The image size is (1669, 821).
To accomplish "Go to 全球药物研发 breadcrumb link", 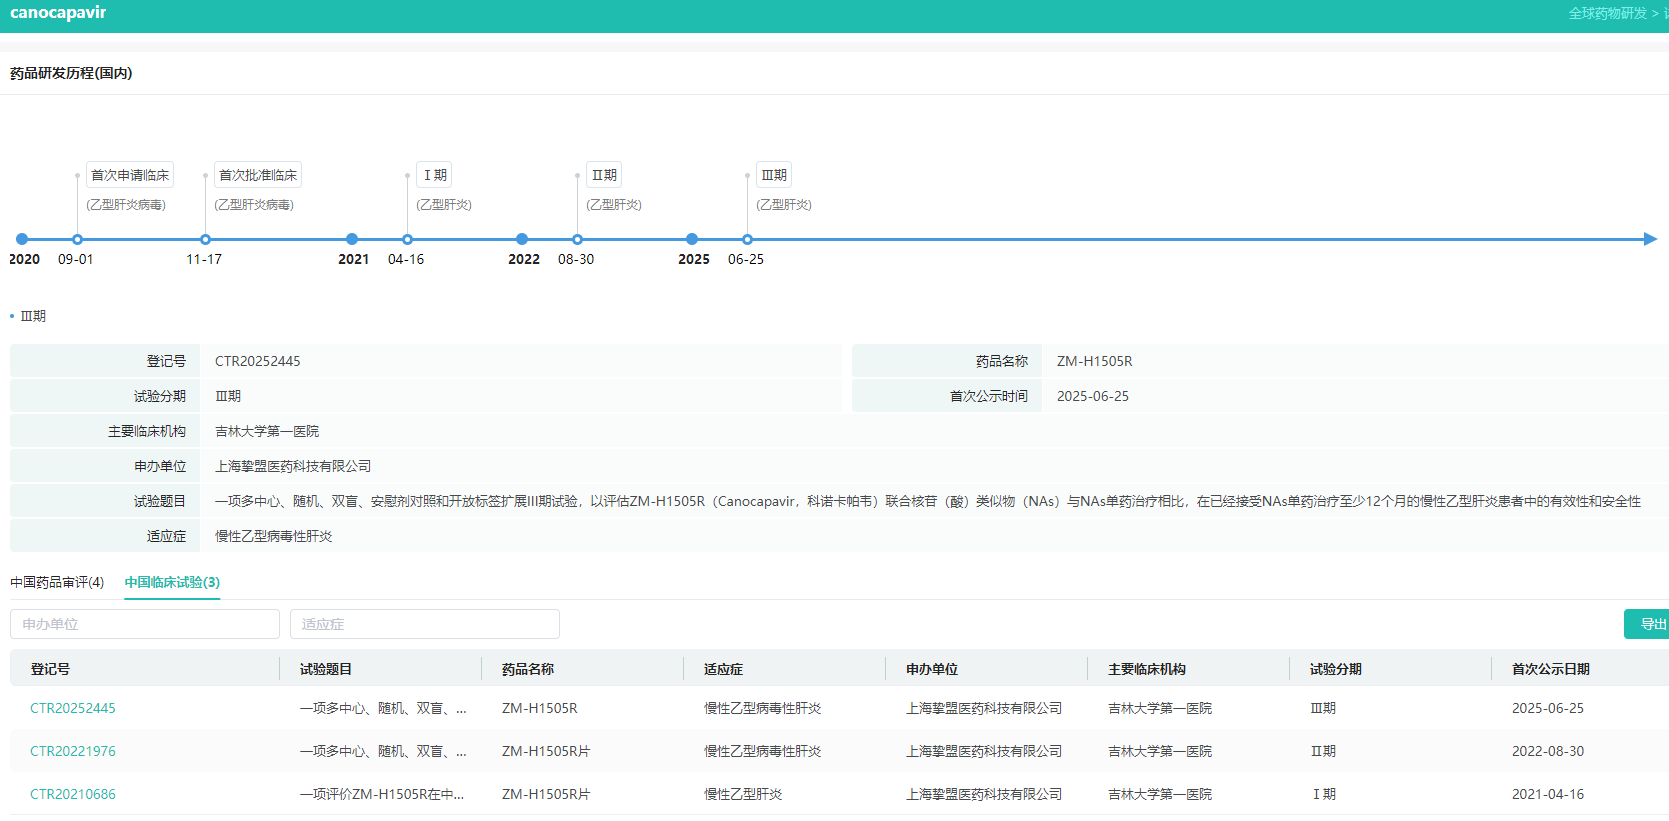I will click(1607, 13).
